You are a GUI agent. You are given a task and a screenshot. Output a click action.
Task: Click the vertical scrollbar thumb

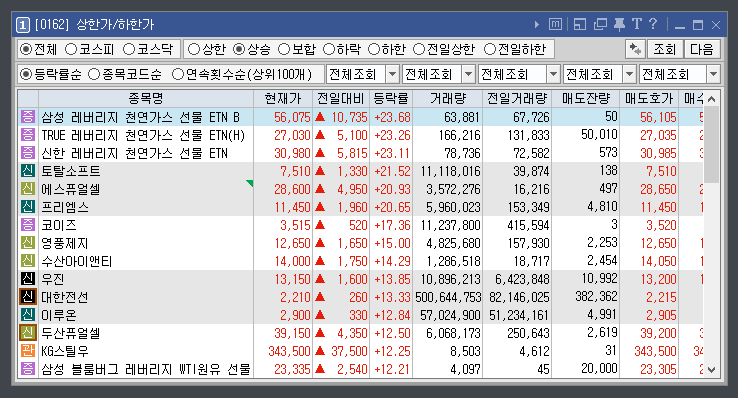[712, 145]
